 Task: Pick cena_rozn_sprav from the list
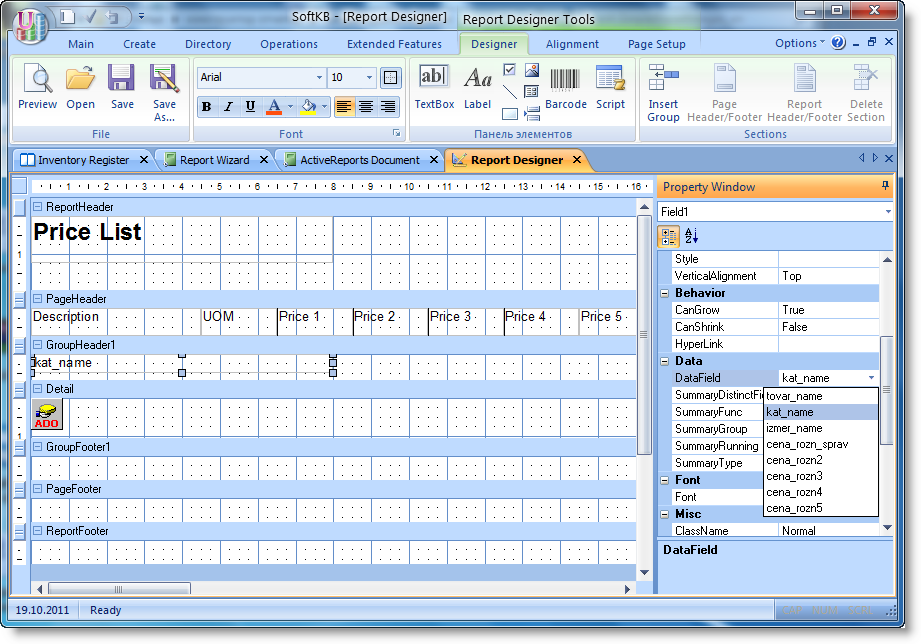click(821, 444)
